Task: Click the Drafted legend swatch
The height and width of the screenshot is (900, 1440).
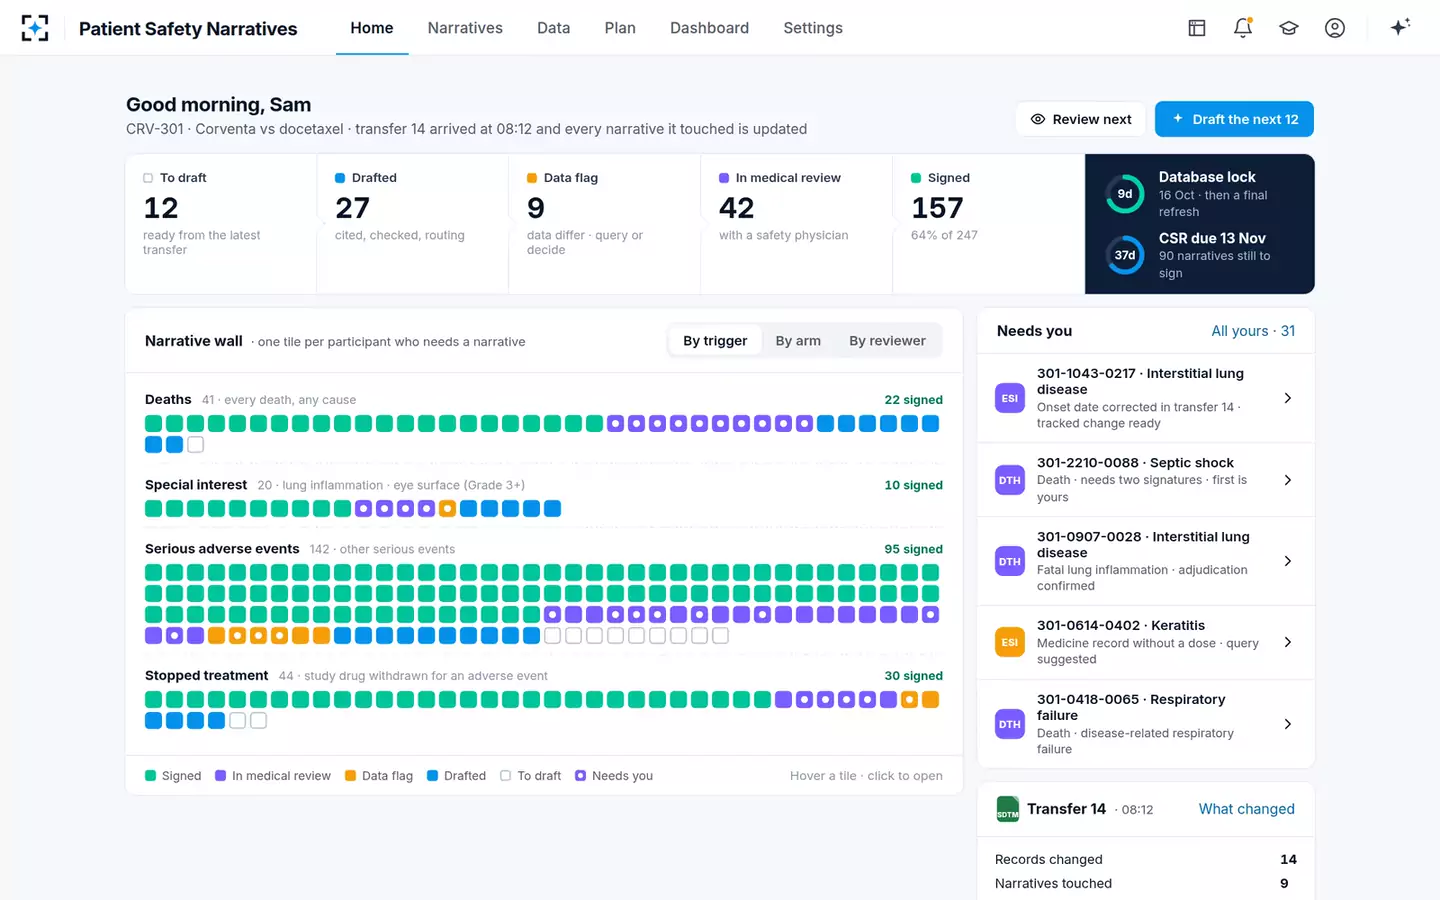Action: click(432, 776)
